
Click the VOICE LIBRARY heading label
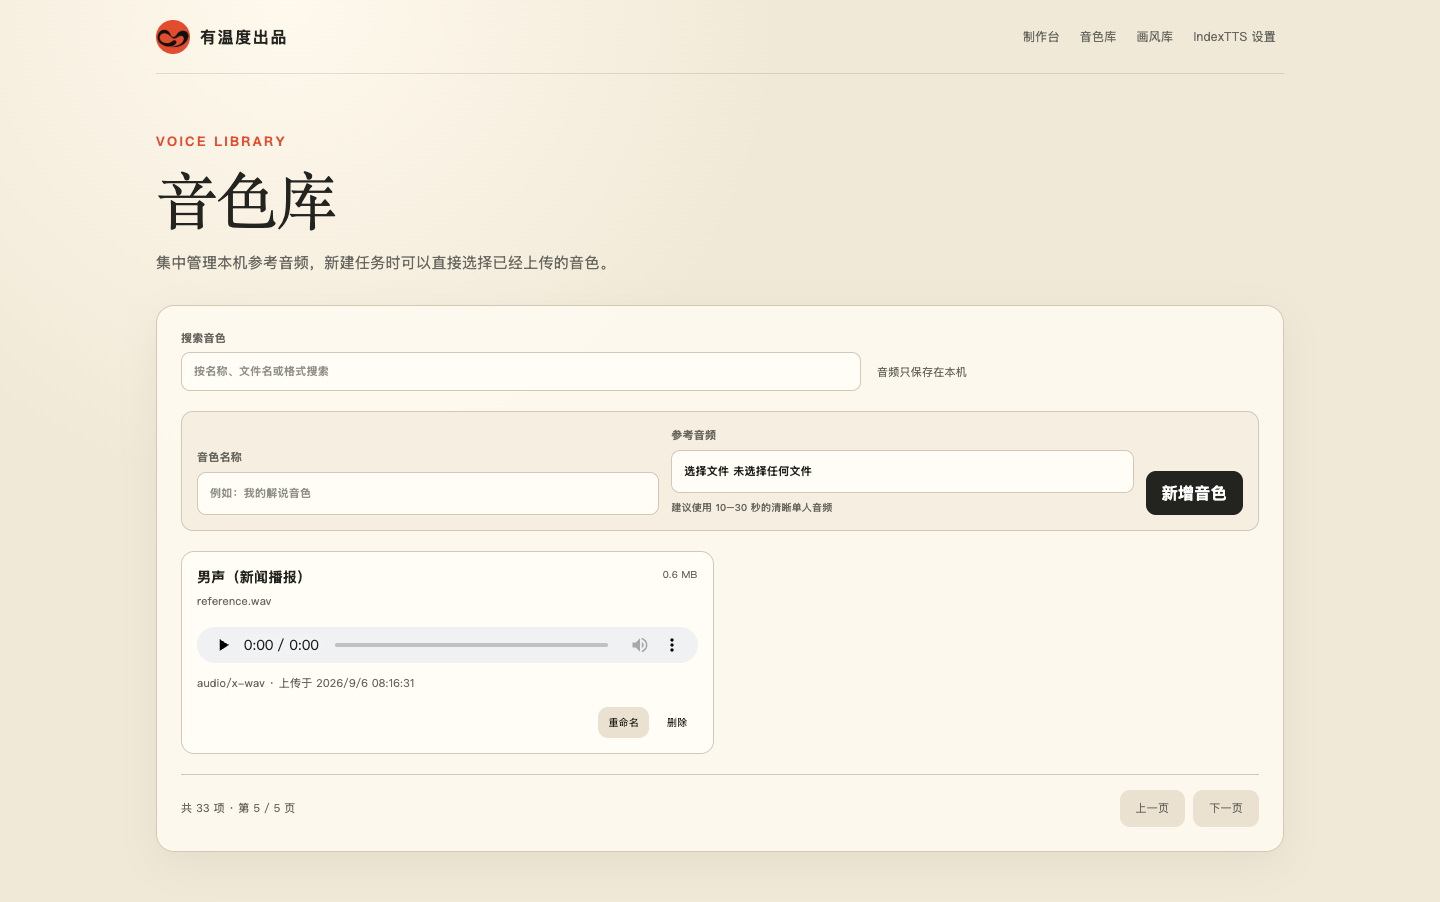[221, 141]
